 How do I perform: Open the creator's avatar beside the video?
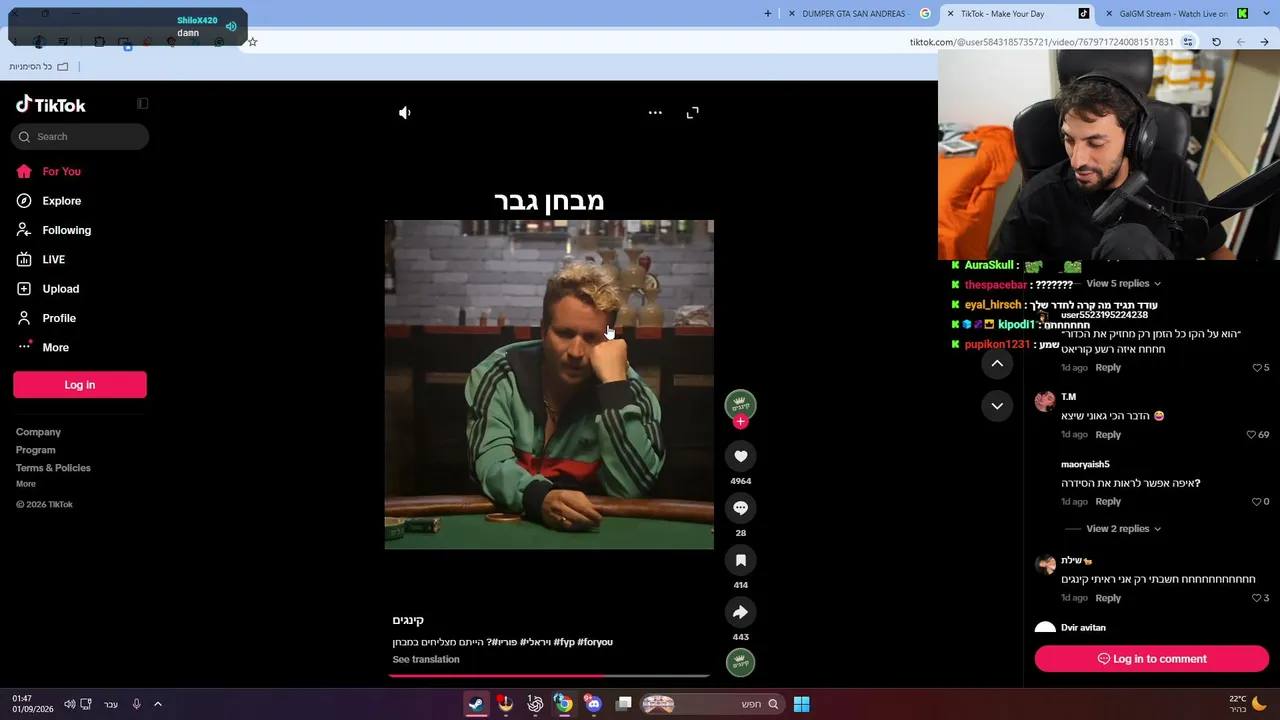[740, 405]
